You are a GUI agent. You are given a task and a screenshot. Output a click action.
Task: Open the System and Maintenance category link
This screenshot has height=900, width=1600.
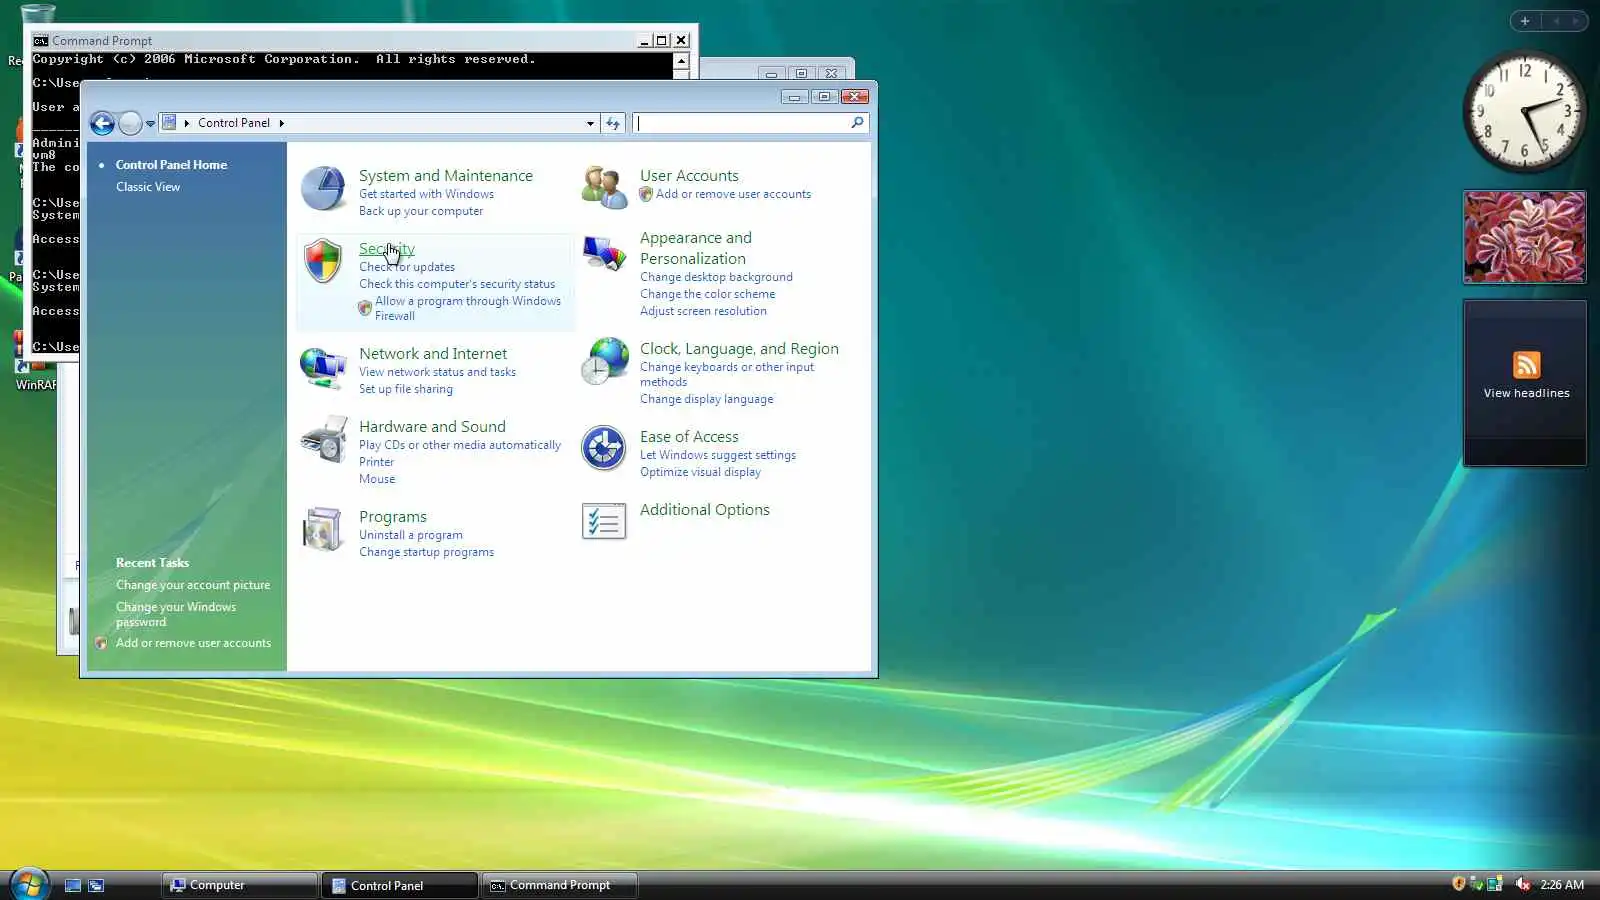click(x=446, y=176)
